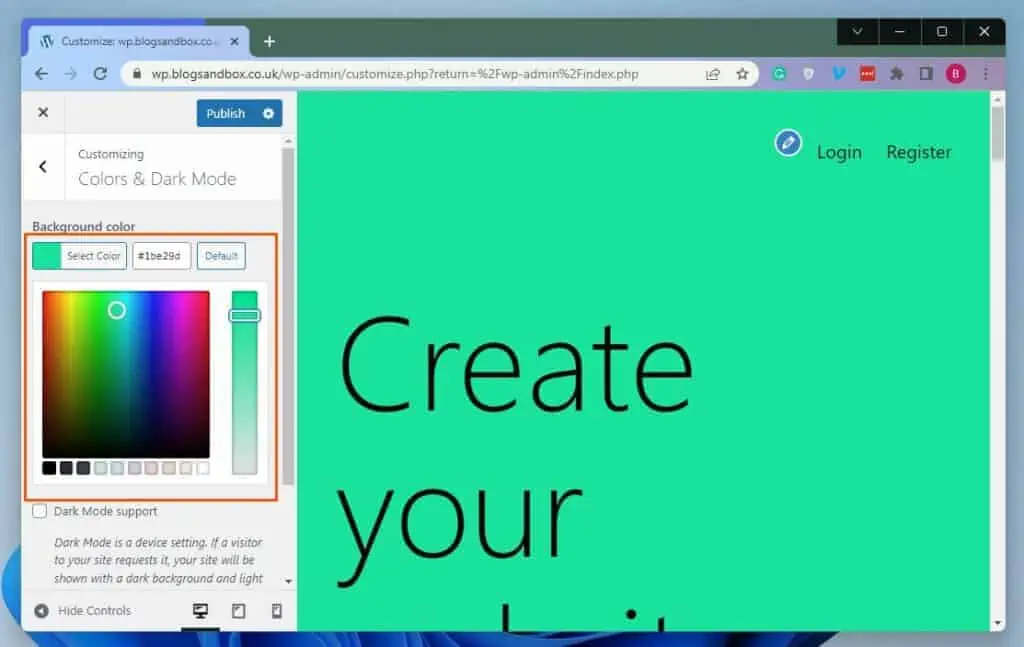
Task: Click the address bar URL
Action: [394, 74]
